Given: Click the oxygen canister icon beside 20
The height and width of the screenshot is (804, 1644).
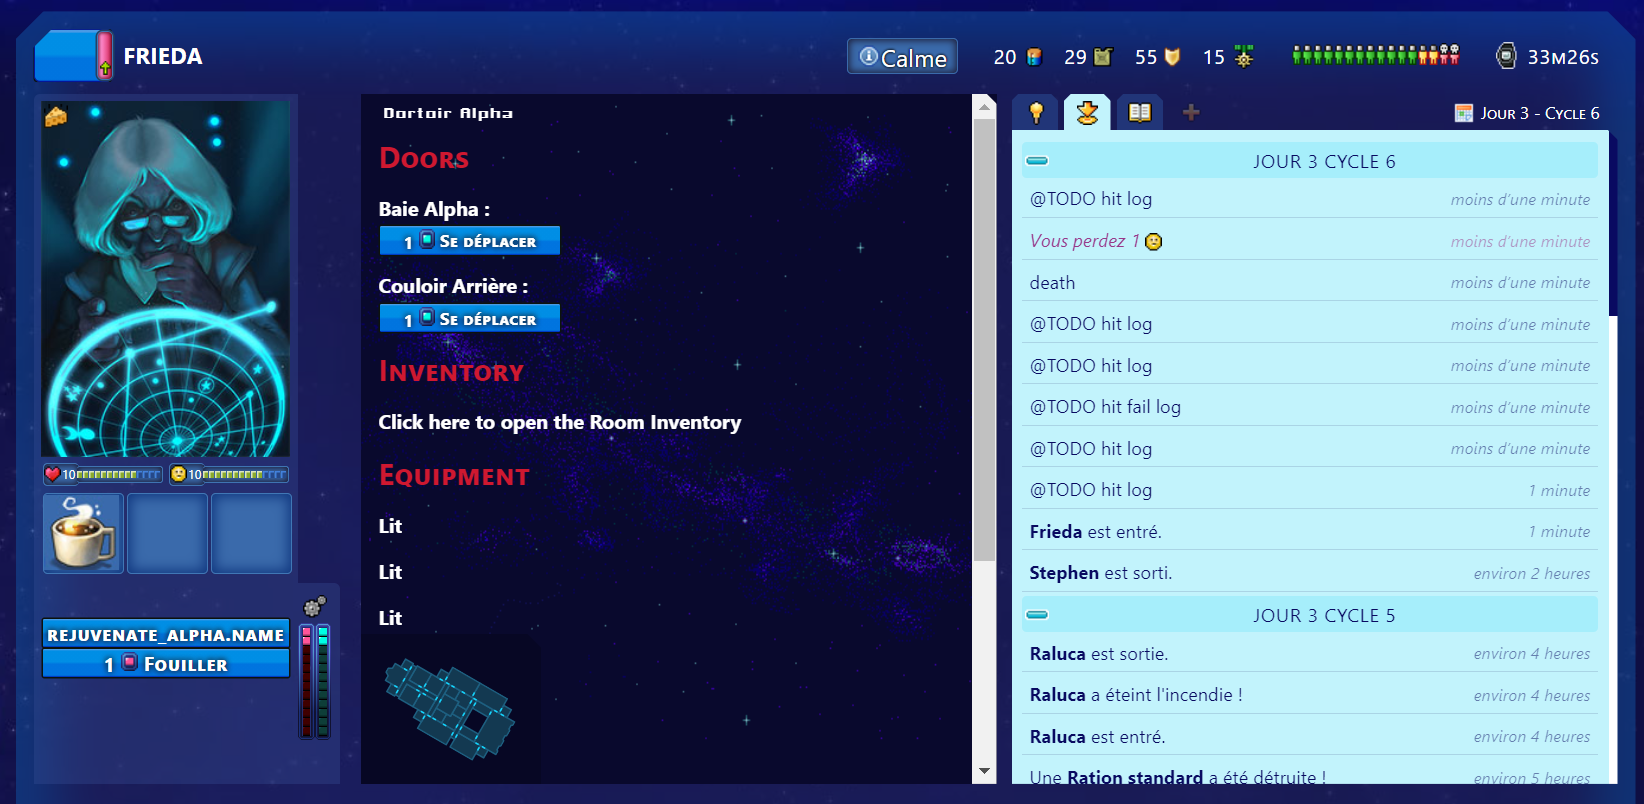Looking at the screenshot, I should (1034, 57).
